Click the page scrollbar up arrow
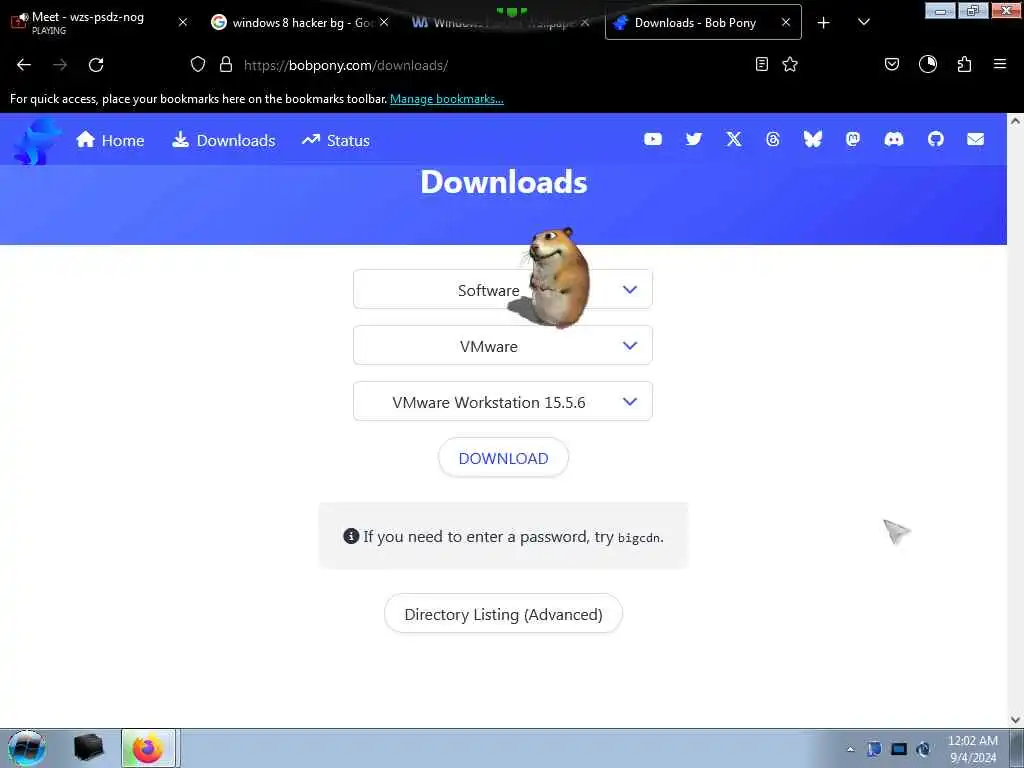This screenshot has height=768, width=1024. (x=1015, y=121)
